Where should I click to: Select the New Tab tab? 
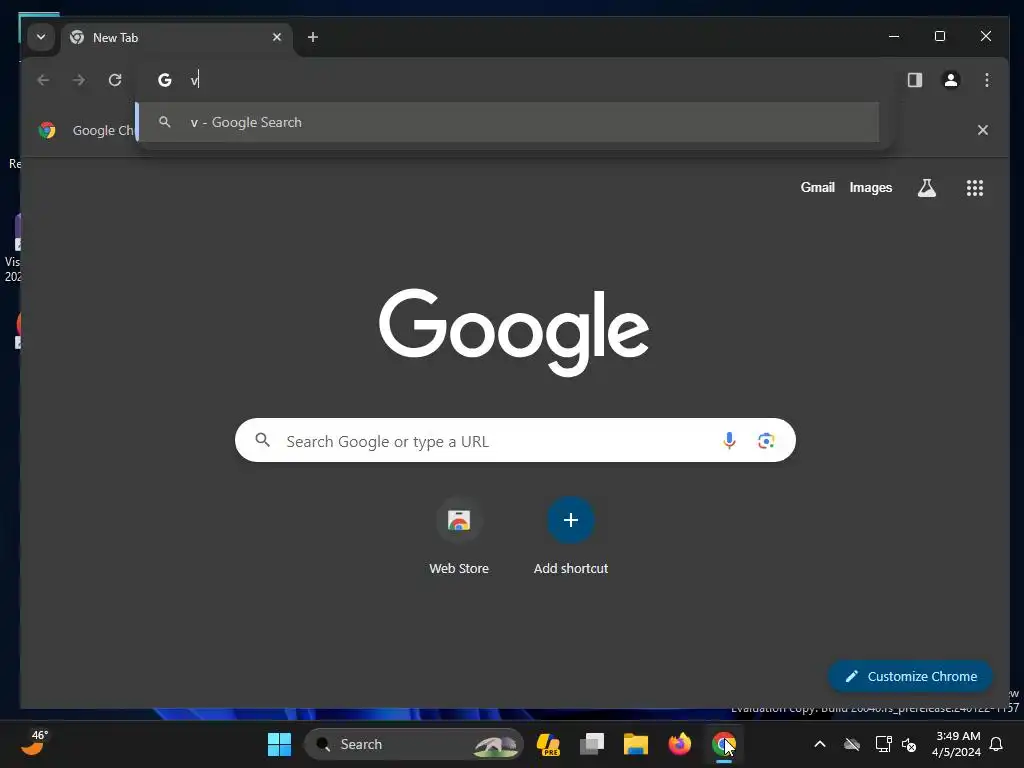coord(176,37)
